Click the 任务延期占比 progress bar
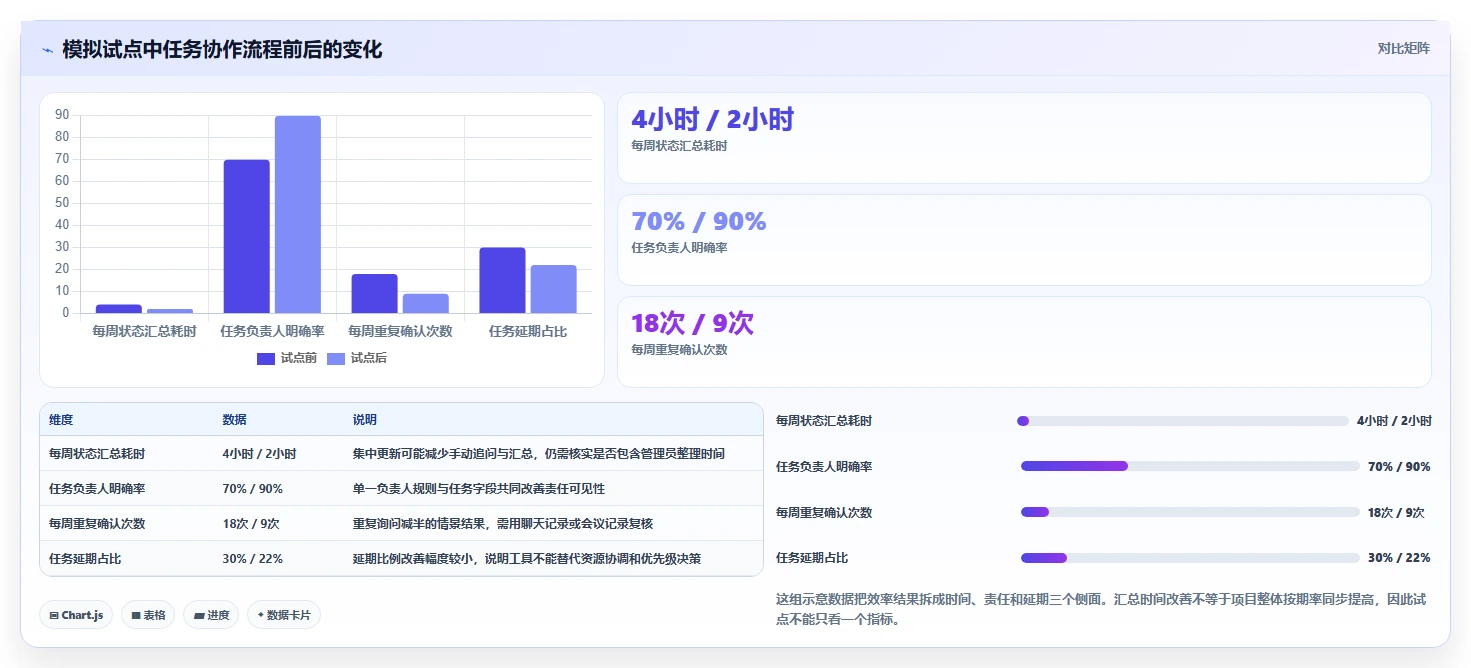 pos(1190,558)
